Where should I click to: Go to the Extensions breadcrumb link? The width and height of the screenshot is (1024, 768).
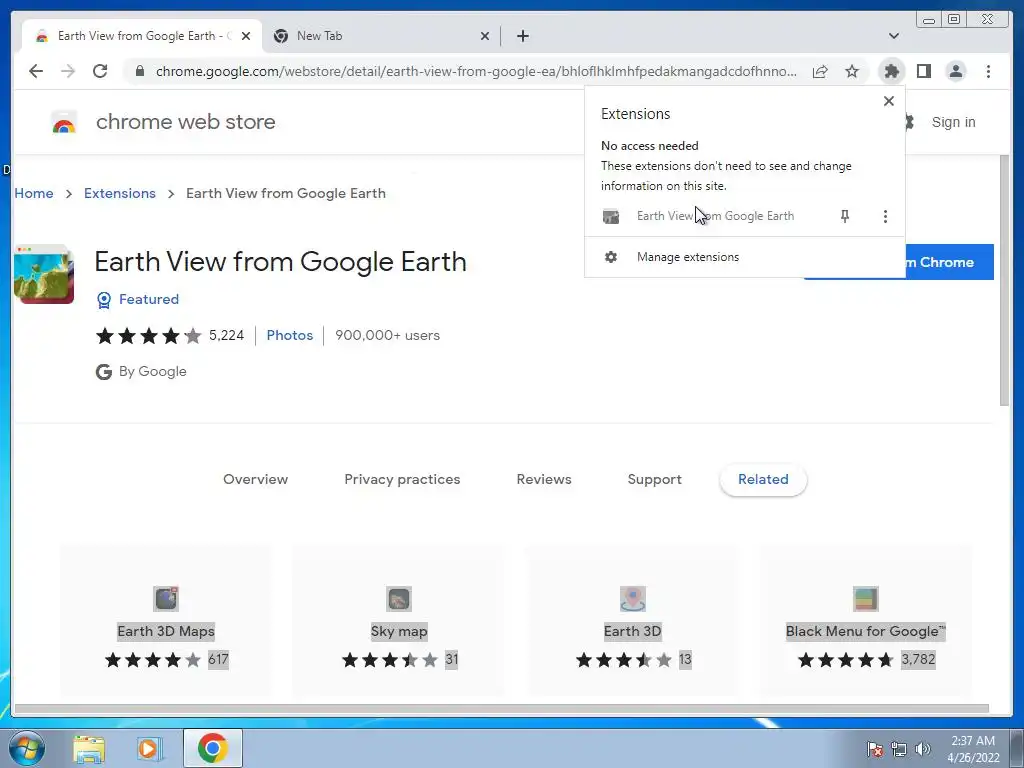pyautogui.click(x=120, y=193)
